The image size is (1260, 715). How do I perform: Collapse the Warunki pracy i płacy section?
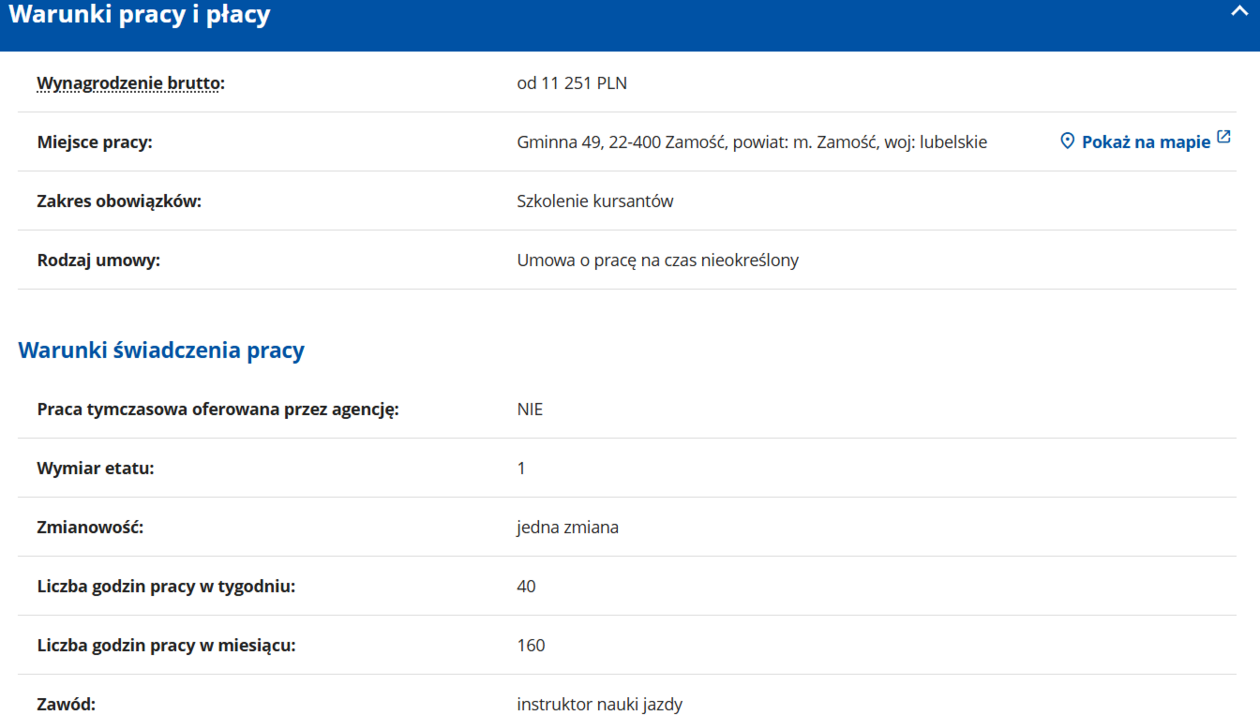(1239, 12)
